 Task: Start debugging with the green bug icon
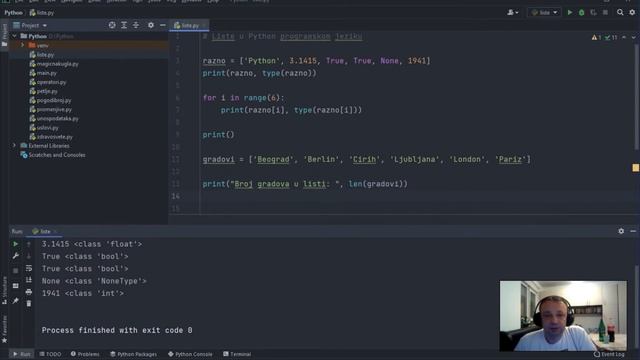click(x=582, y=13)
